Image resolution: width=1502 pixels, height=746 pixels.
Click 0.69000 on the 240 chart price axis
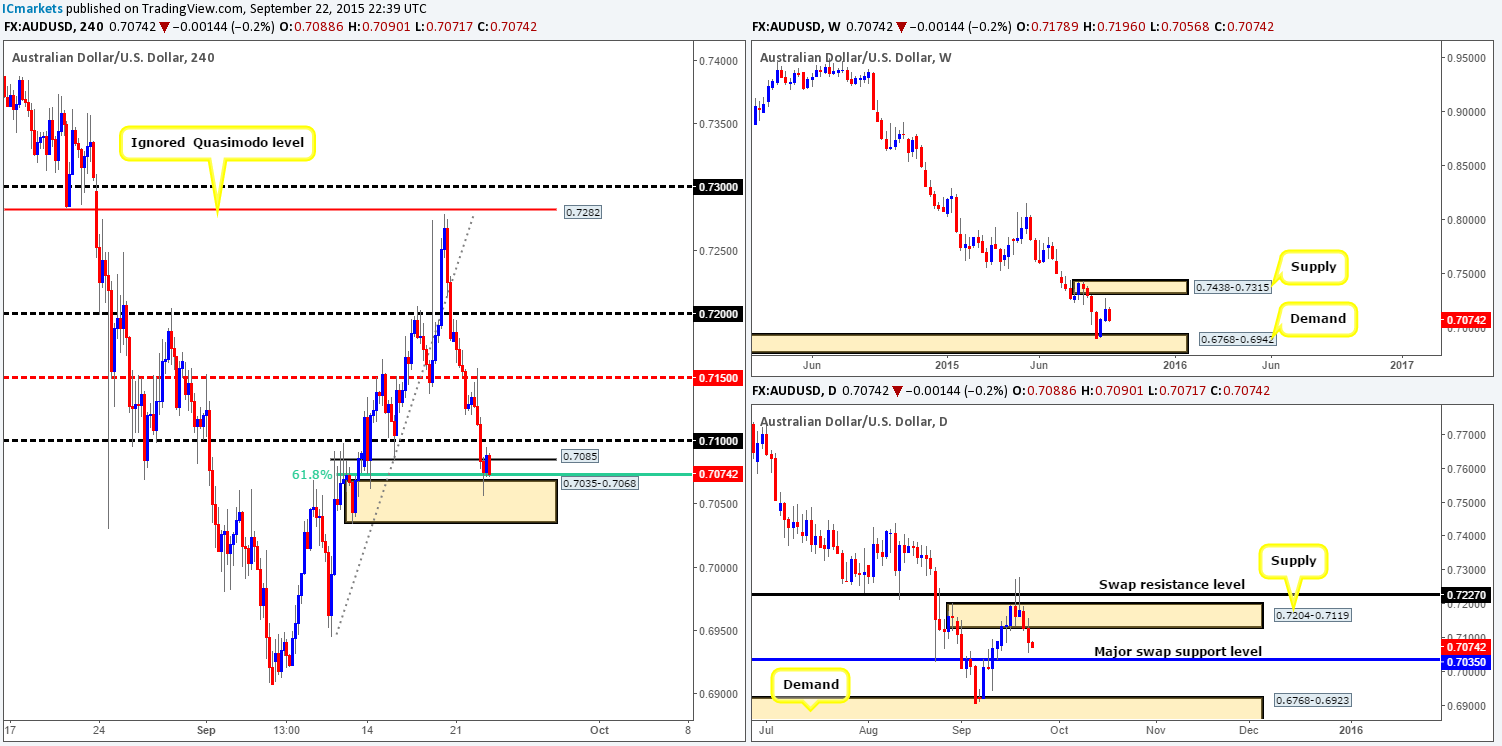pyautogui.click(x=716, y=694)
